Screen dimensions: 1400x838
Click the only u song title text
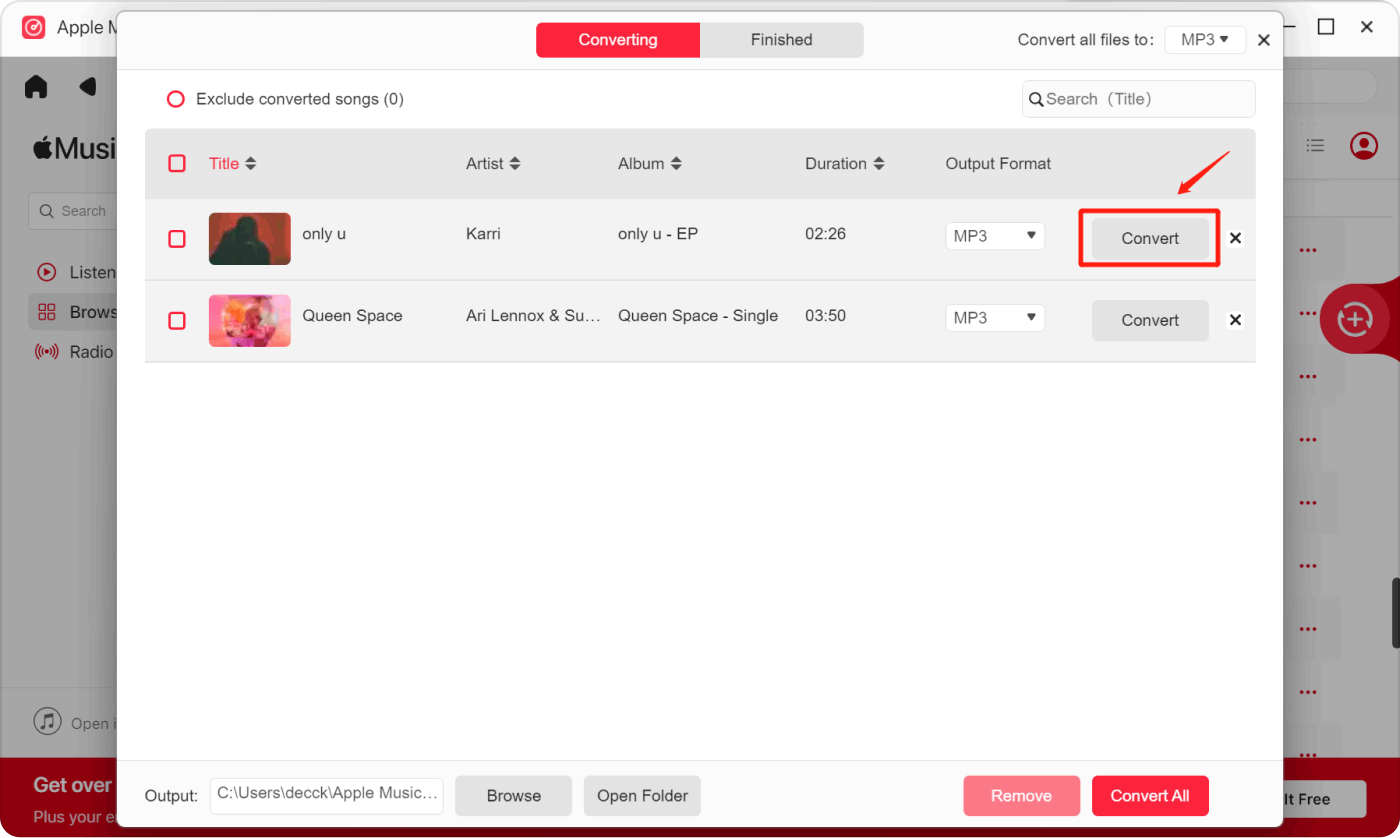[324, 234]
